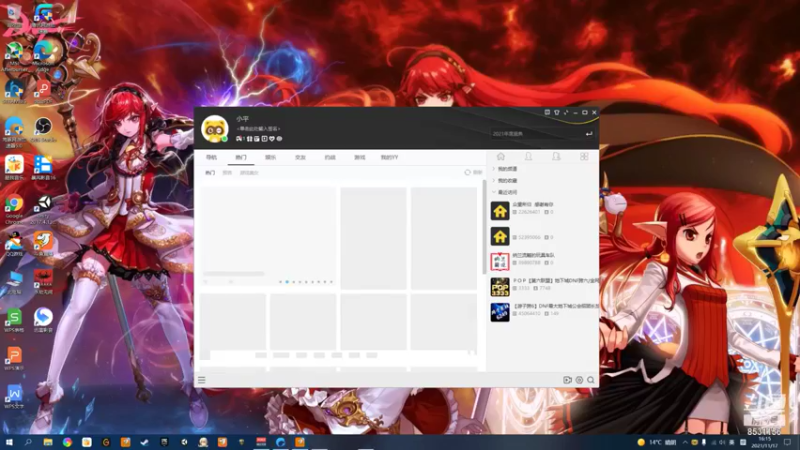The width and height of the screenshot is (800, 450).
Task: Open the Recycle Bin on desktop
Action: point(14,15)
